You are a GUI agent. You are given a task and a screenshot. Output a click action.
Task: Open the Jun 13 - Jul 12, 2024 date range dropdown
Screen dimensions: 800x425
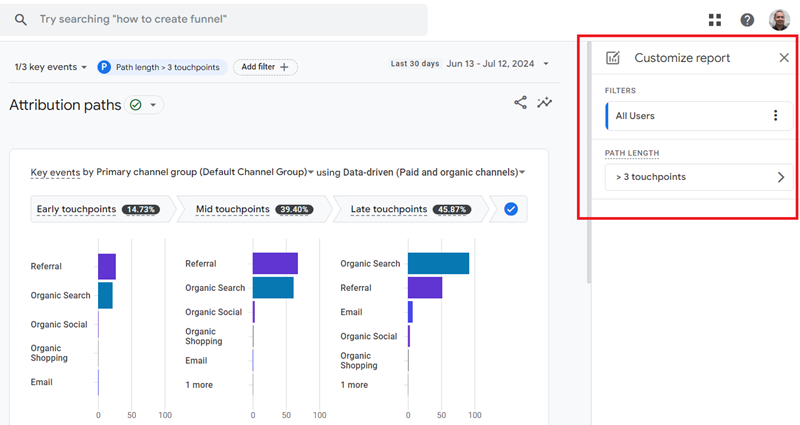pyautogui.click(x=497, y=64)
